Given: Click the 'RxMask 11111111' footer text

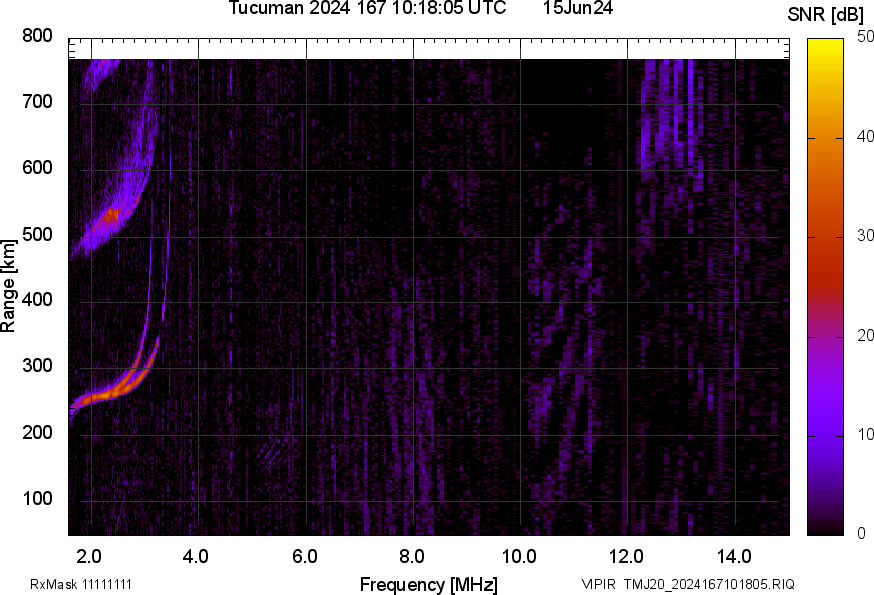Looking at the screenshot, I should 81,584.
